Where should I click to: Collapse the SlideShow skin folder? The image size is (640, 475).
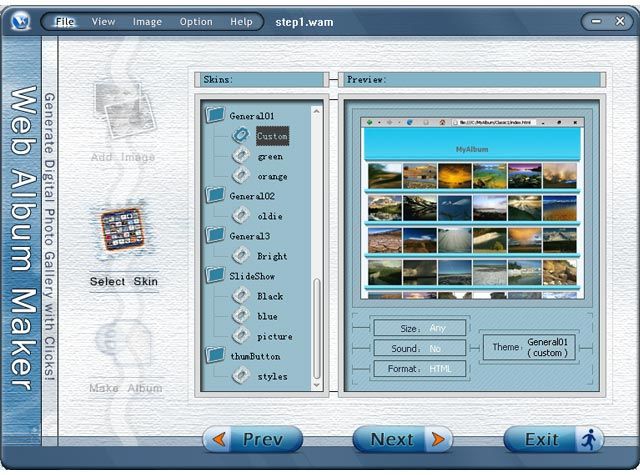point(215,275)
